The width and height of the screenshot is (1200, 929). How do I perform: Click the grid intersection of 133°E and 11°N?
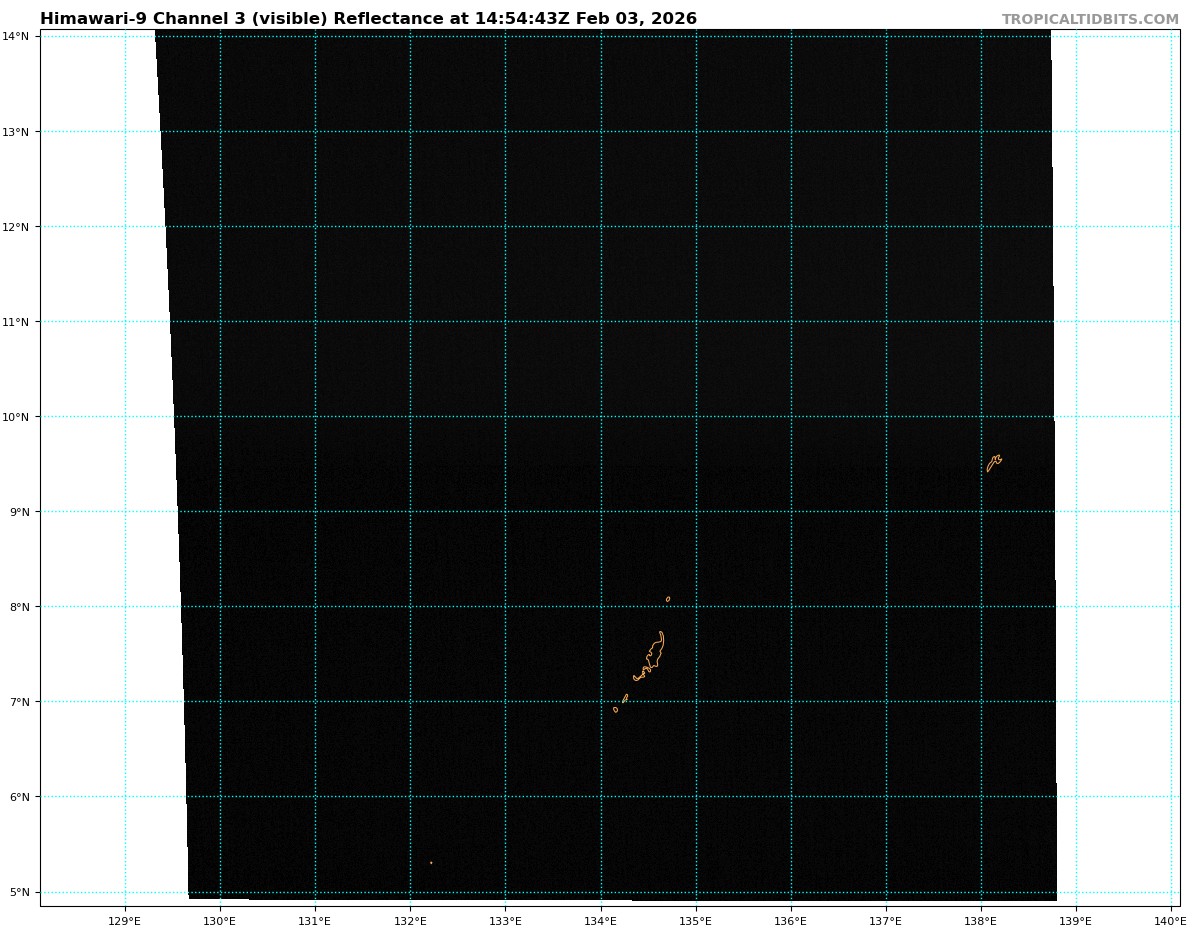[505, 322]
